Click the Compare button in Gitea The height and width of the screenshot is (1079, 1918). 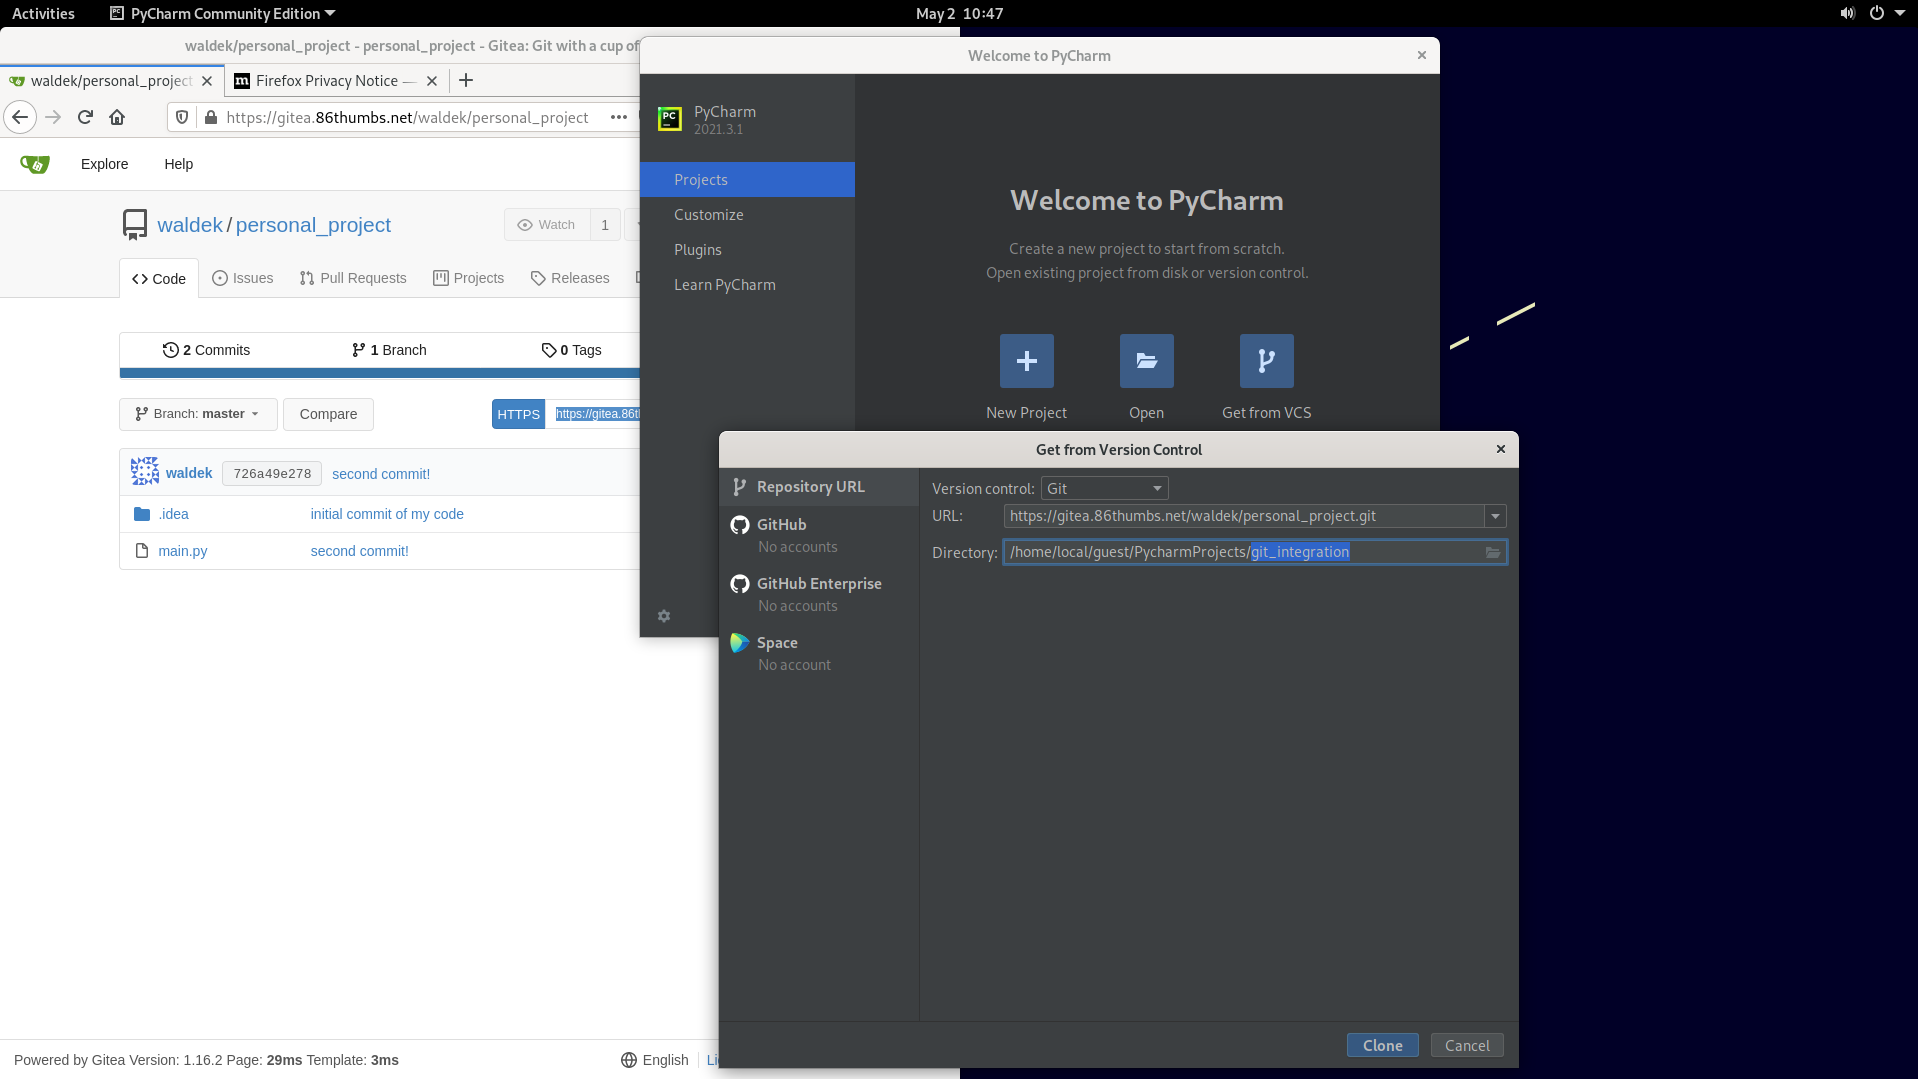328,414
